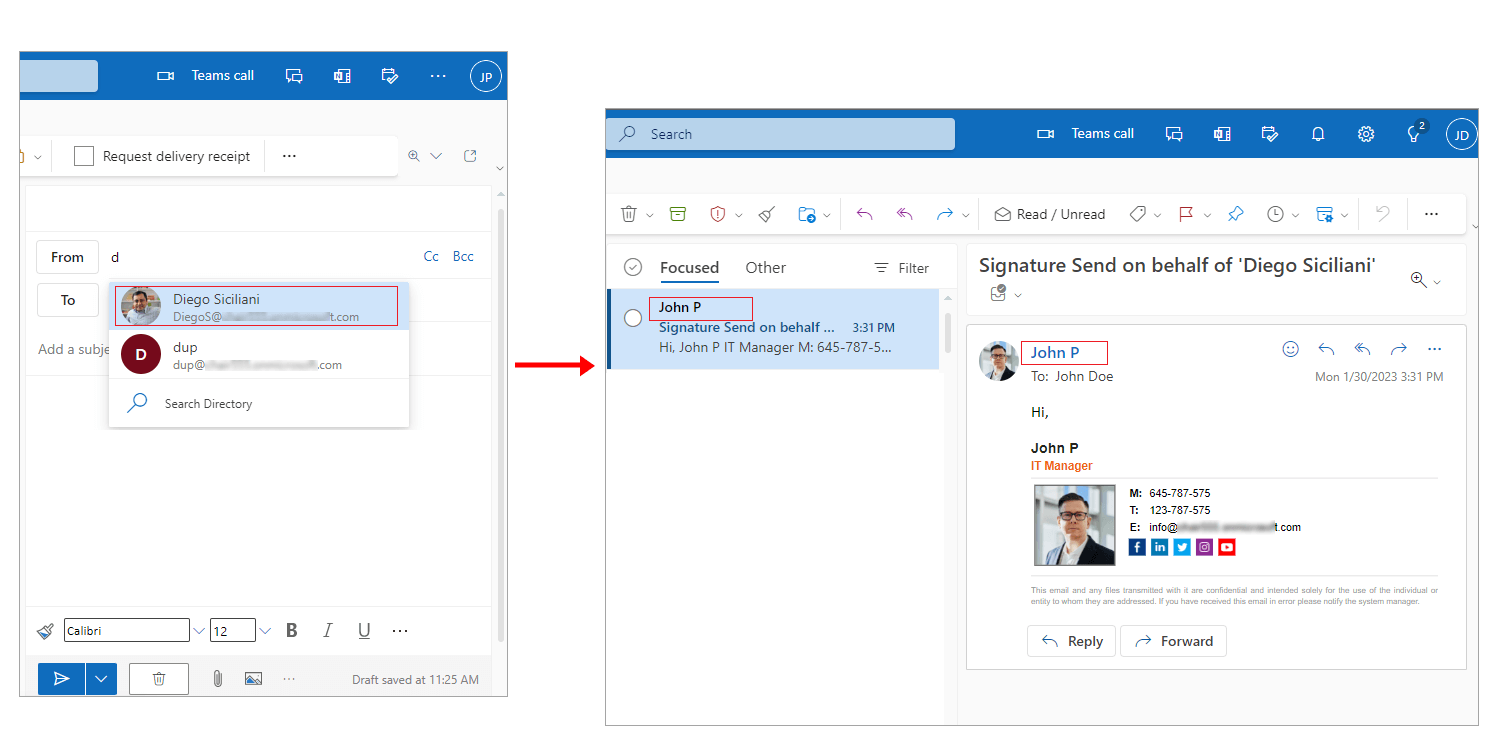Image resolution: width=1498 pixels, height=750 pixels.
Task: Add Bcc recipients via the Bcc link
Action: 463,256
